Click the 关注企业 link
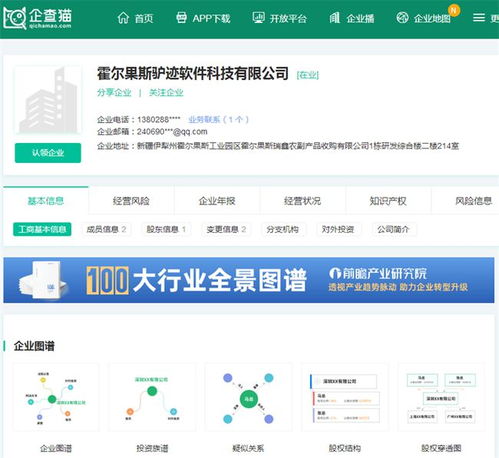Viewport: 499px width, 458px height. coord(166,92)
